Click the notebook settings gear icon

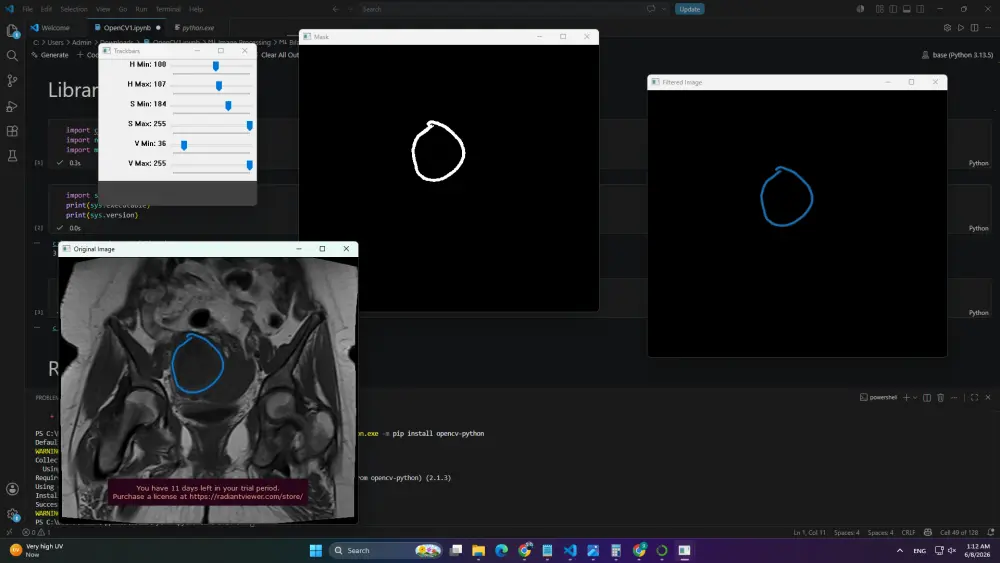click(947, 28)
